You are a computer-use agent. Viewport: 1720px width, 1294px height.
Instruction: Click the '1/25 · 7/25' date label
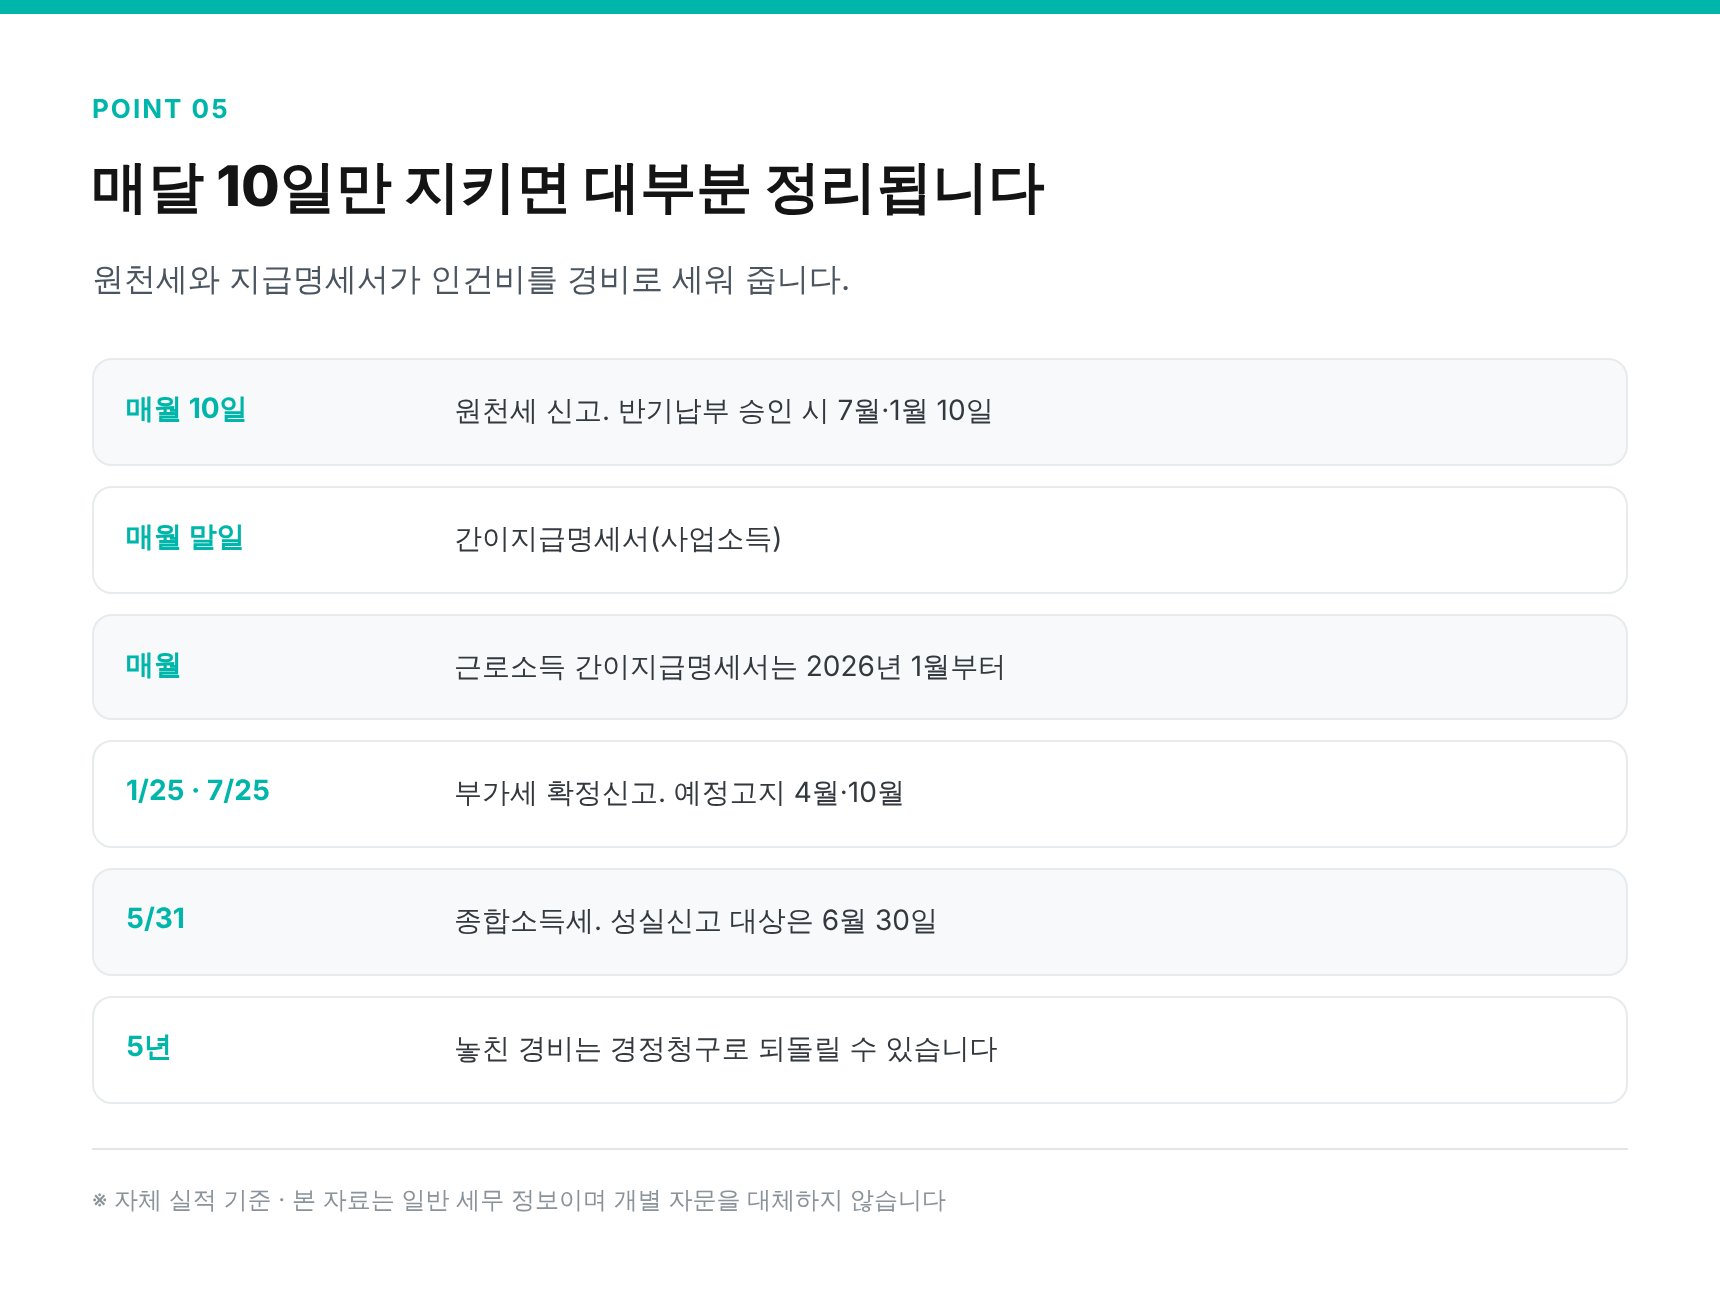pyautogui.click(x=198, y=791)
